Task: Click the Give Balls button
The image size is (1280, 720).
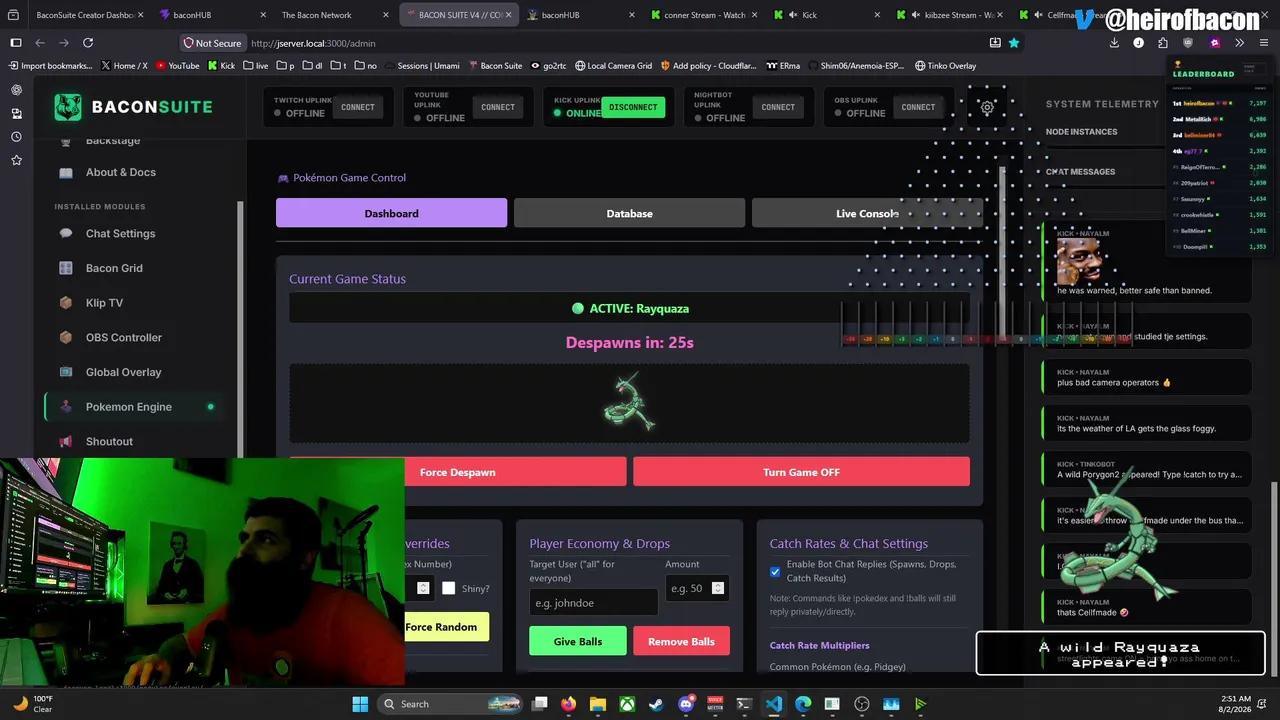Action: pyautogui.click(x=578, y=641)
